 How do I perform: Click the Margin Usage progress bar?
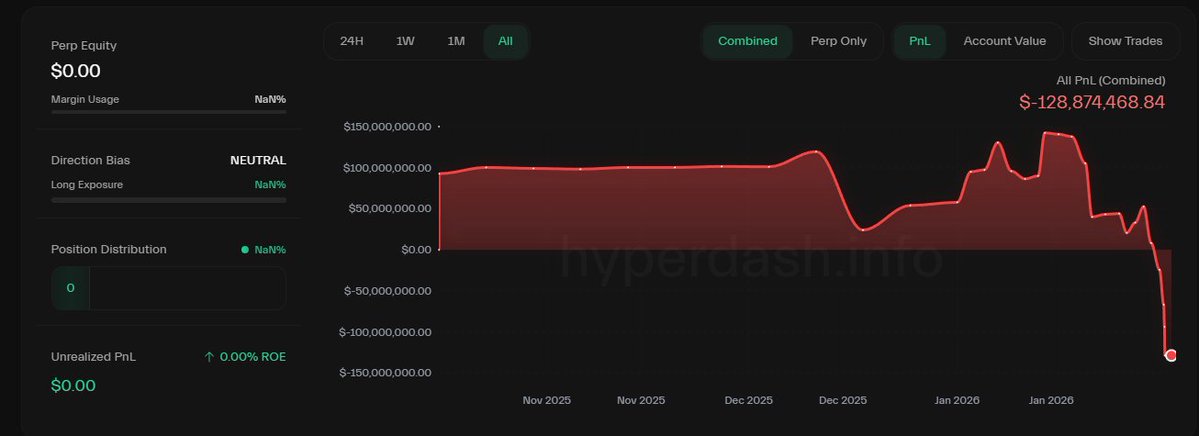(169, 112)
